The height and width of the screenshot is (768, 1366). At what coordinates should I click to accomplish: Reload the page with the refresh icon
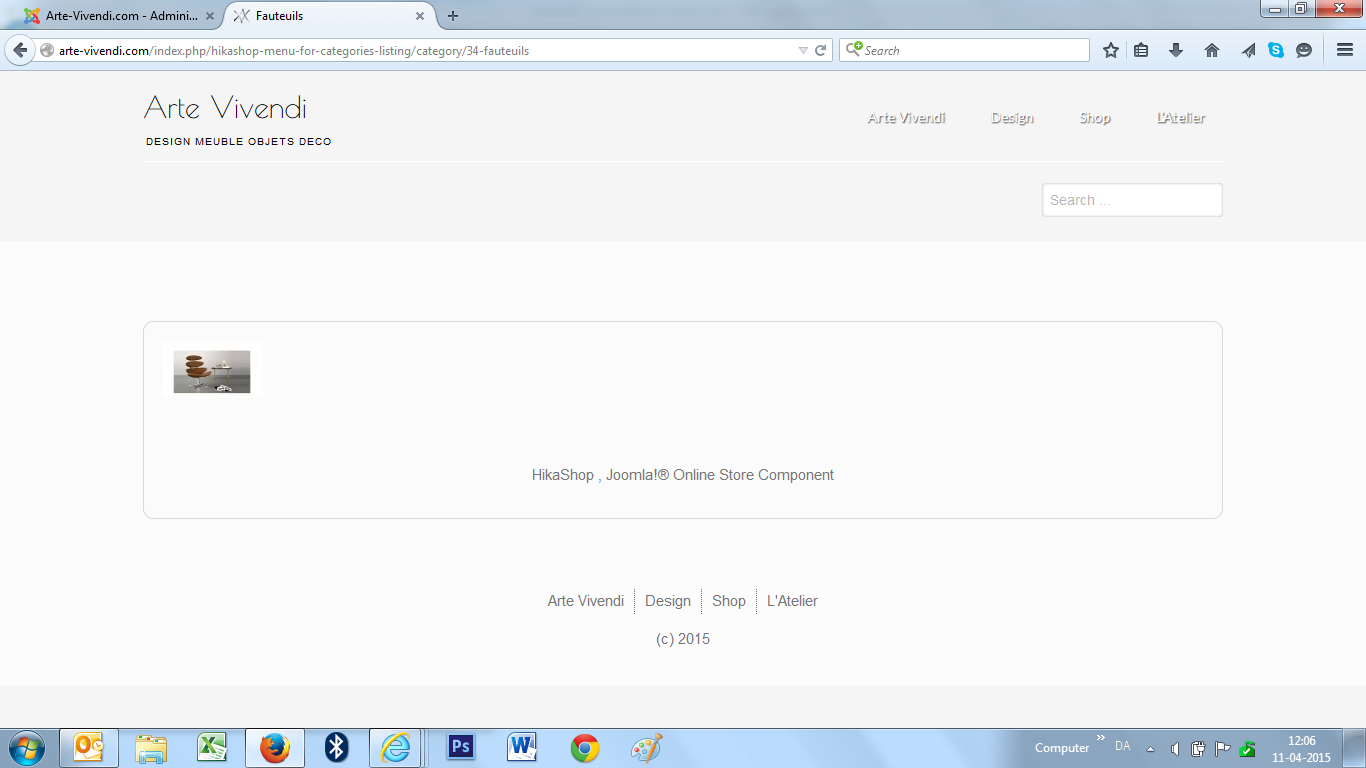[820, 50]
